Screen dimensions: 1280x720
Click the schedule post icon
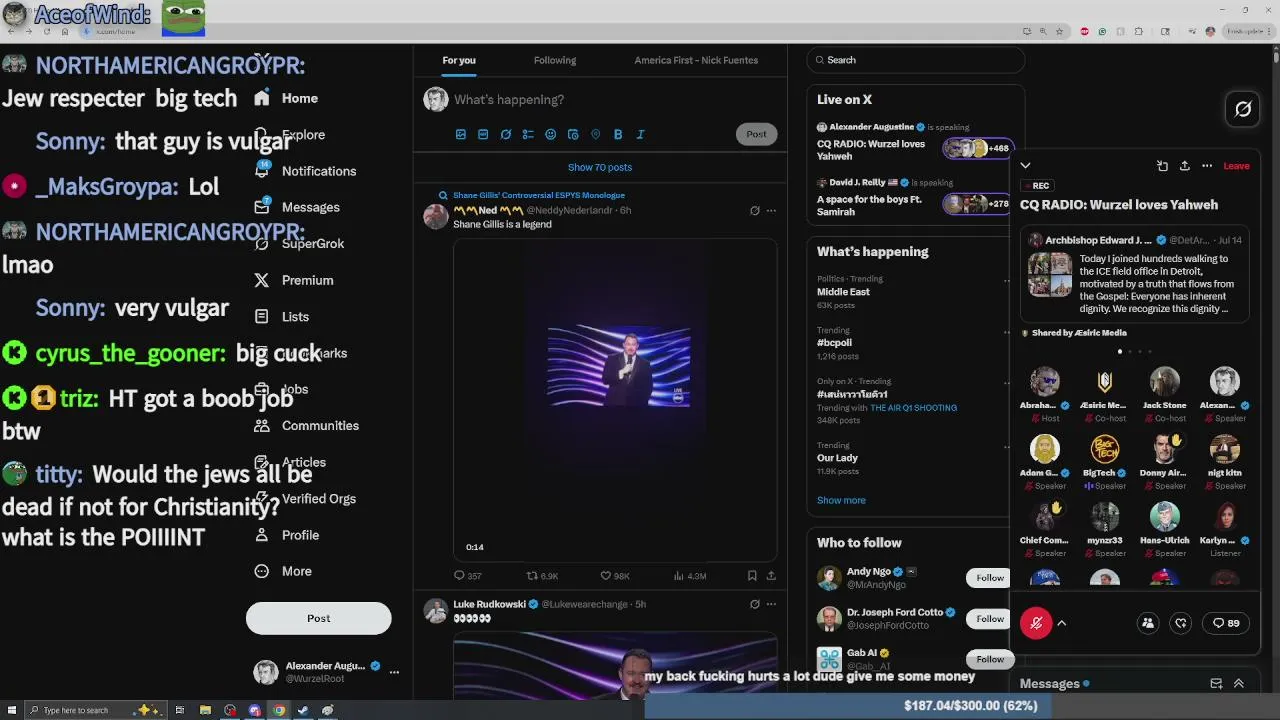pos(573,134)
